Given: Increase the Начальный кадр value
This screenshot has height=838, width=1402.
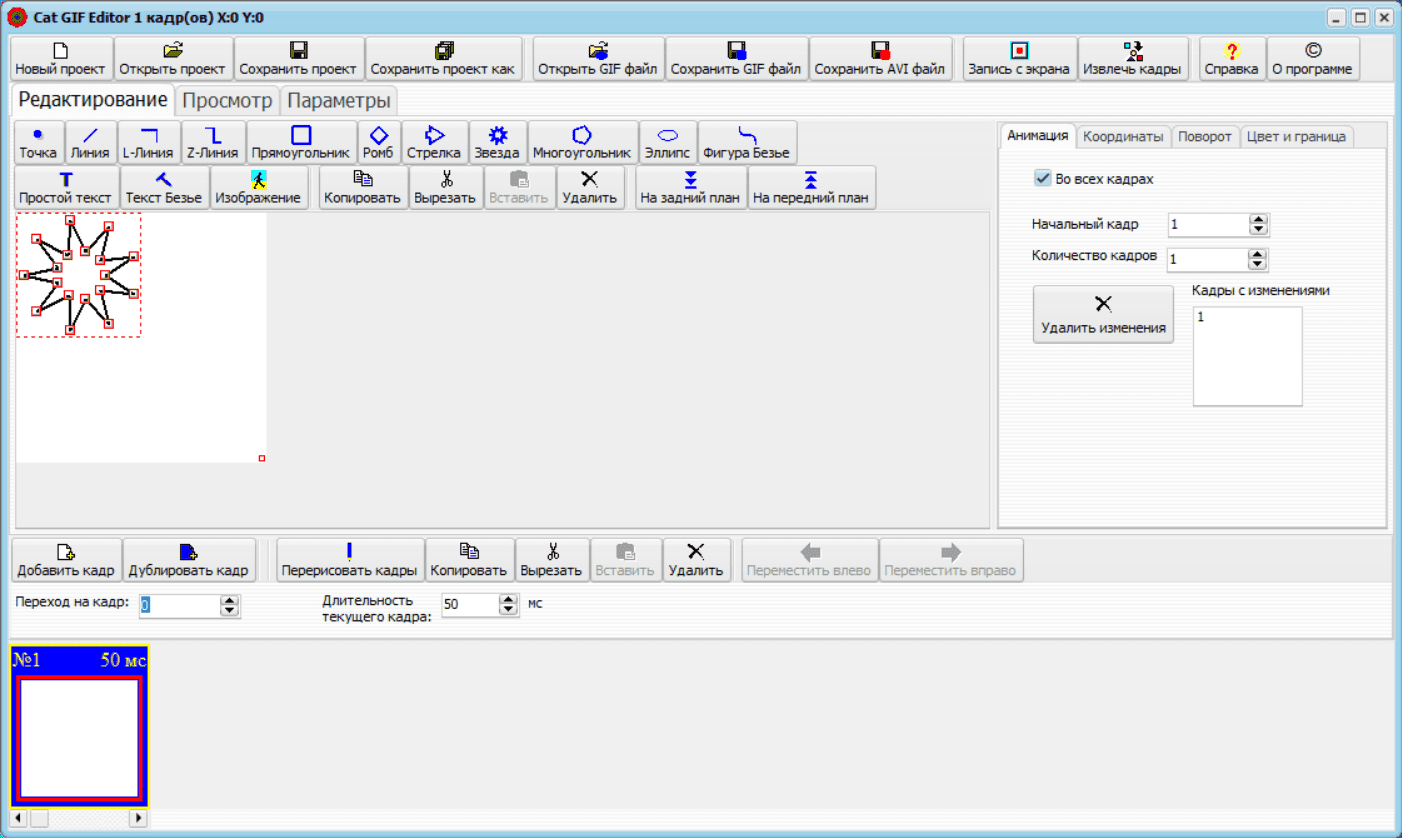Looking at the screenshot, I should [1259, 220].
